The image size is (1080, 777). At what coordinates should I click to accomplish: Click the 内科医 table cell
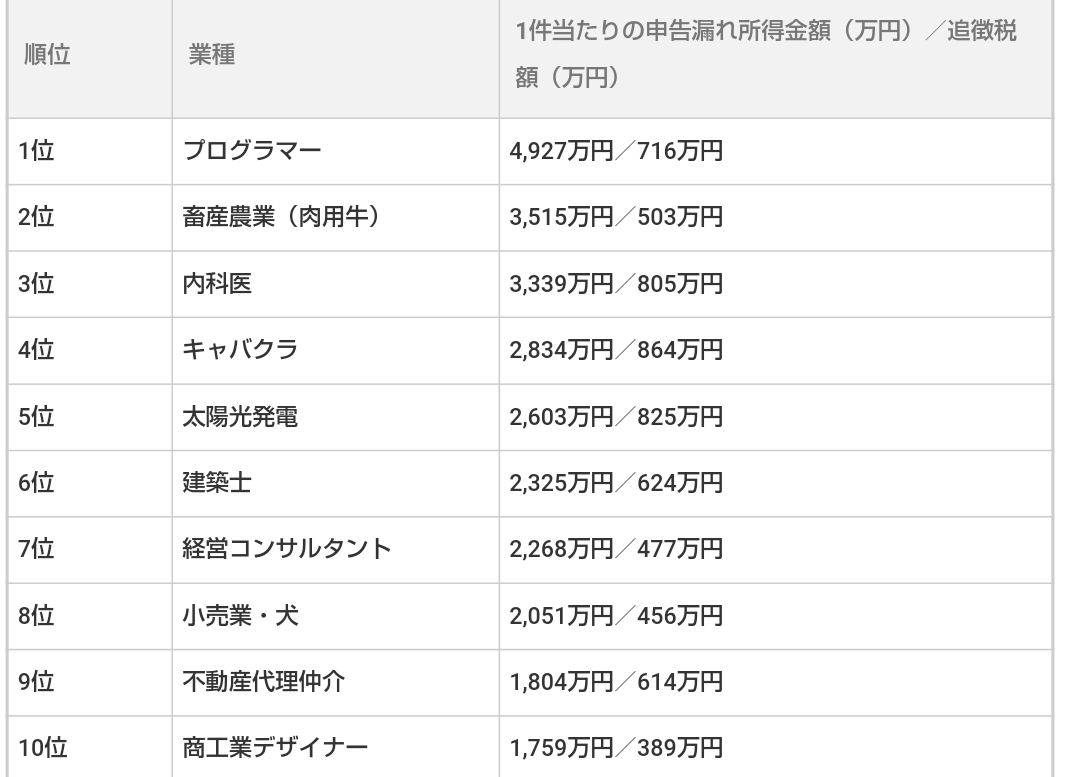[x=217, y=284]
